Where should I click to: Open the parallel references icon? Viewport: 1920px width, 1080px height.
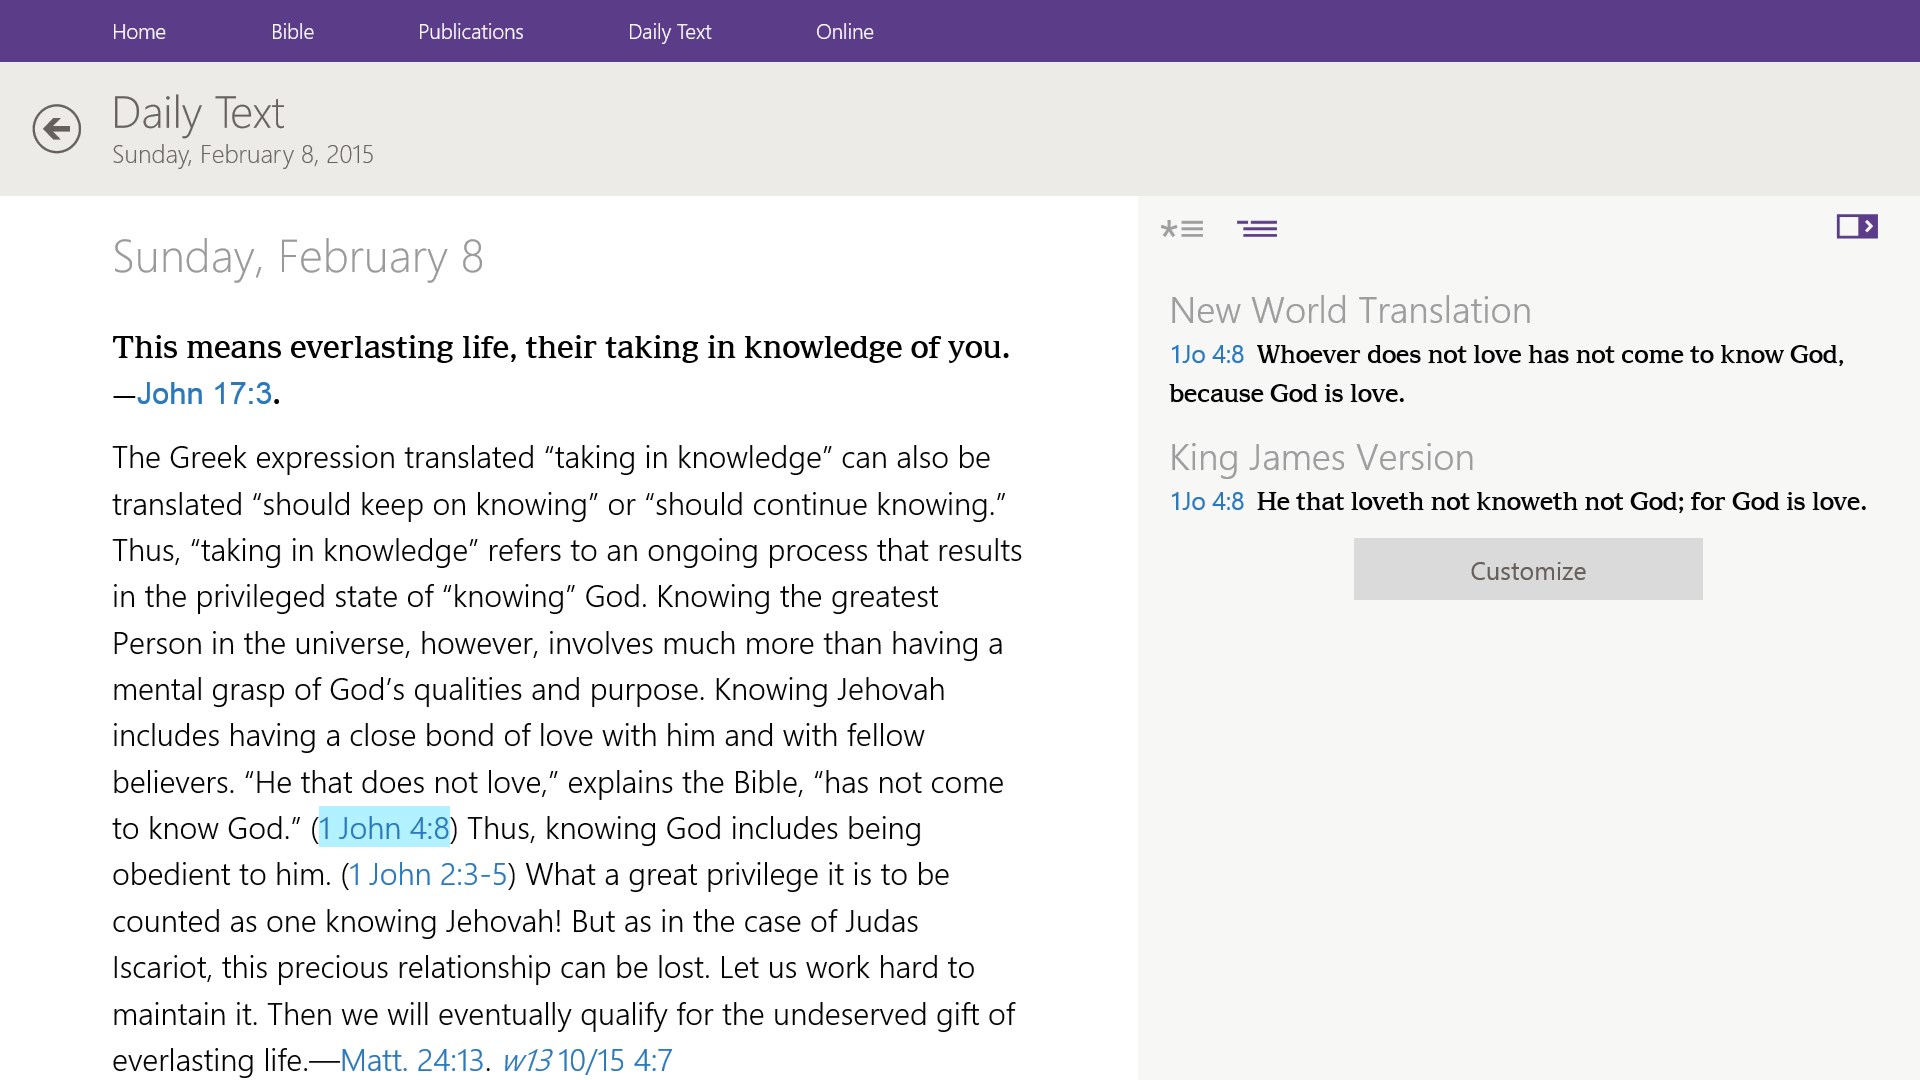tap(1258, 228)
